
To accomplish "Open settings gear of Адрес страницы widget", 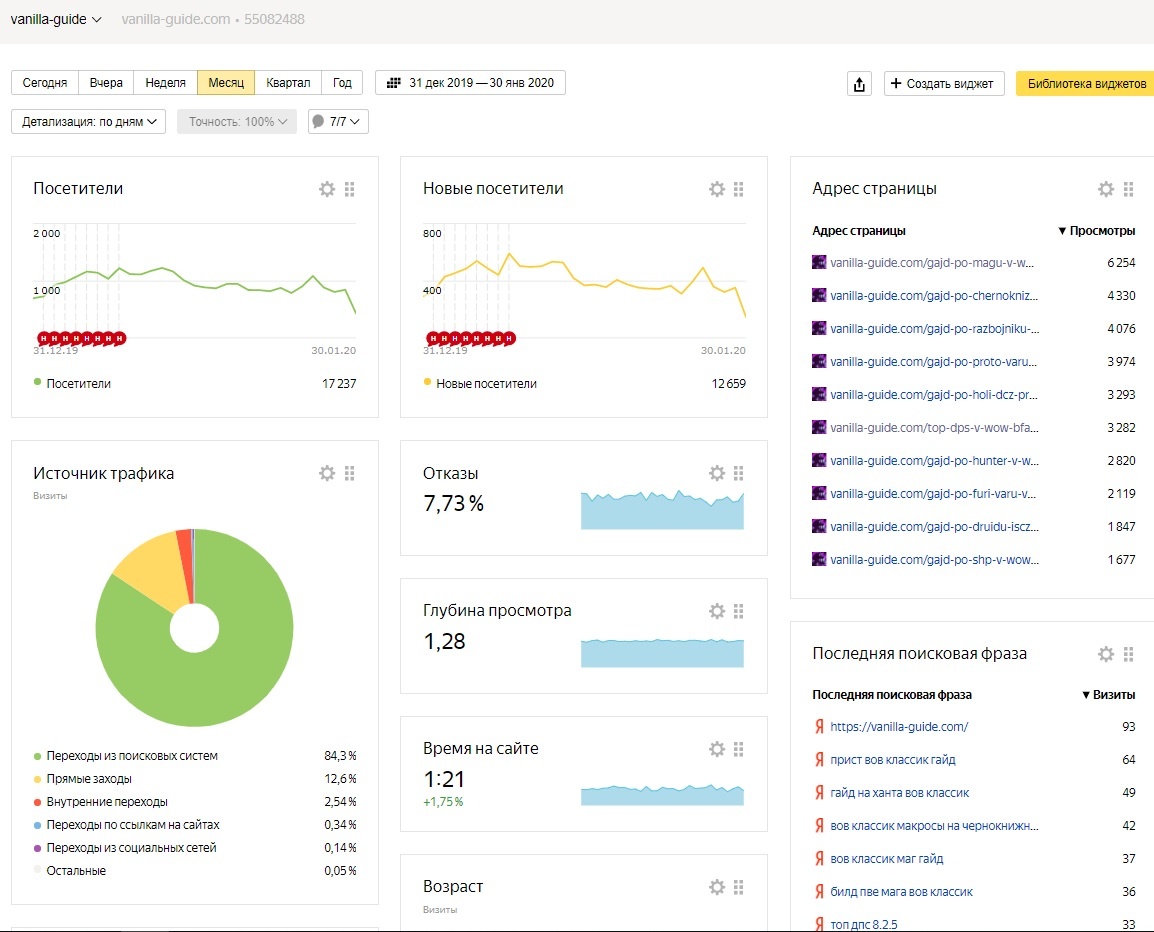I will pos(1105,189).
